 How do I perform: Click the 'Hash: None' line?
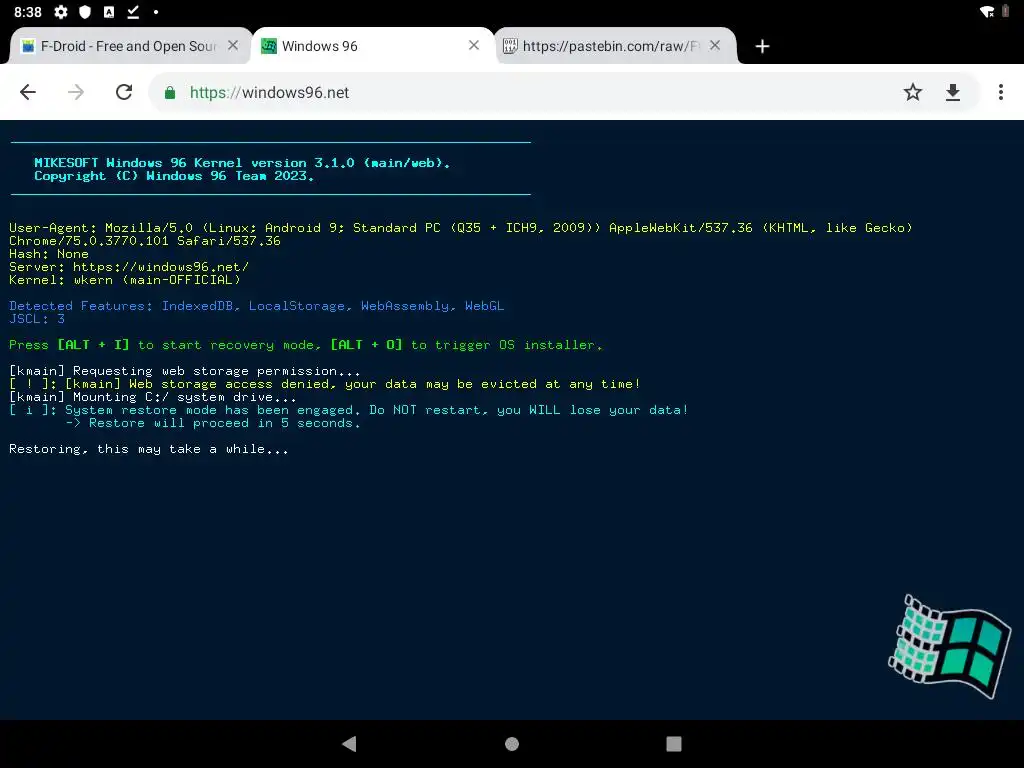49,253
